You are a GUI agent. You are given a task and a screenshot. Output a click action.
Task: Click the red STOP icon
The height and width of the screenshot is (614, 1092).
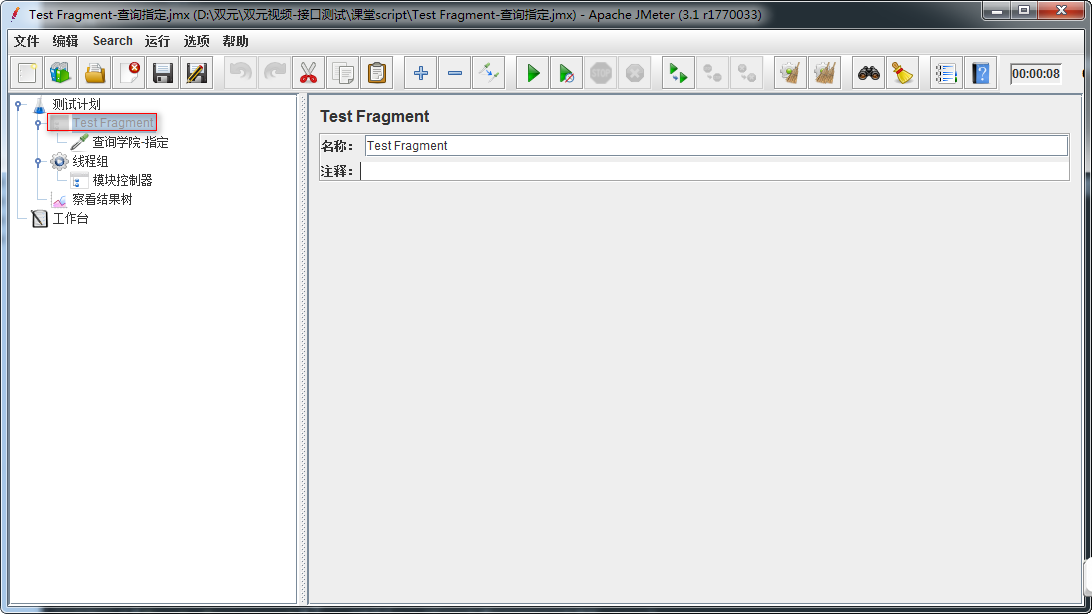point(600,73)
